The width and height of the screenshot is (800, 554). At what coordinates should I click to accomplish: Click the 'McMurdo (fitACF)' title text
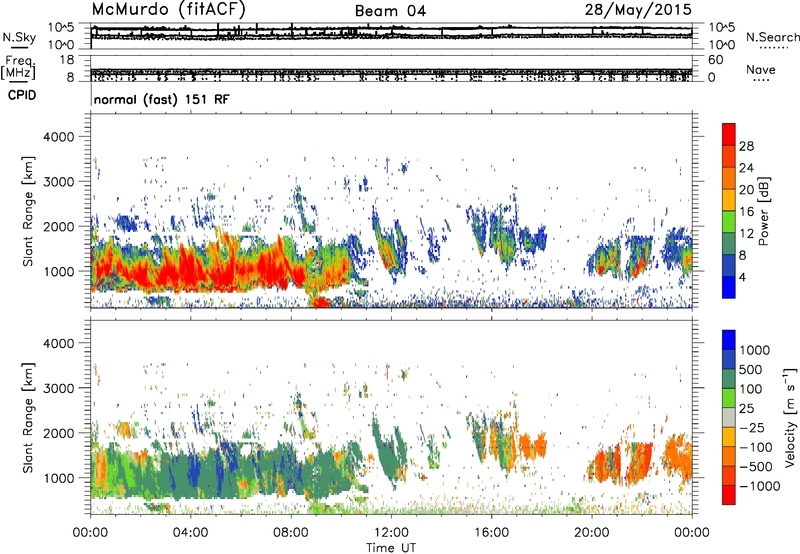169,9
